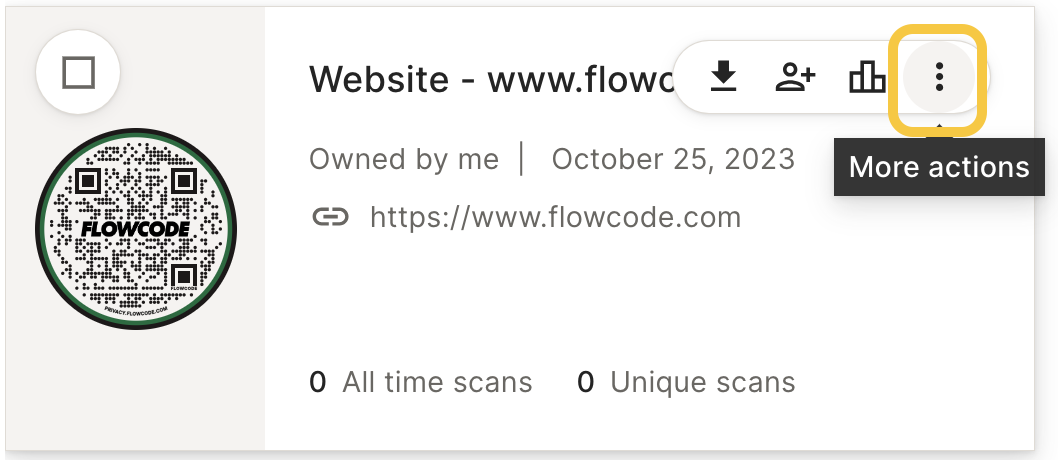Click the bottom-right finder square of QR code
Viewport: 1058px width, 460px height.
click(x=183, y=275)
